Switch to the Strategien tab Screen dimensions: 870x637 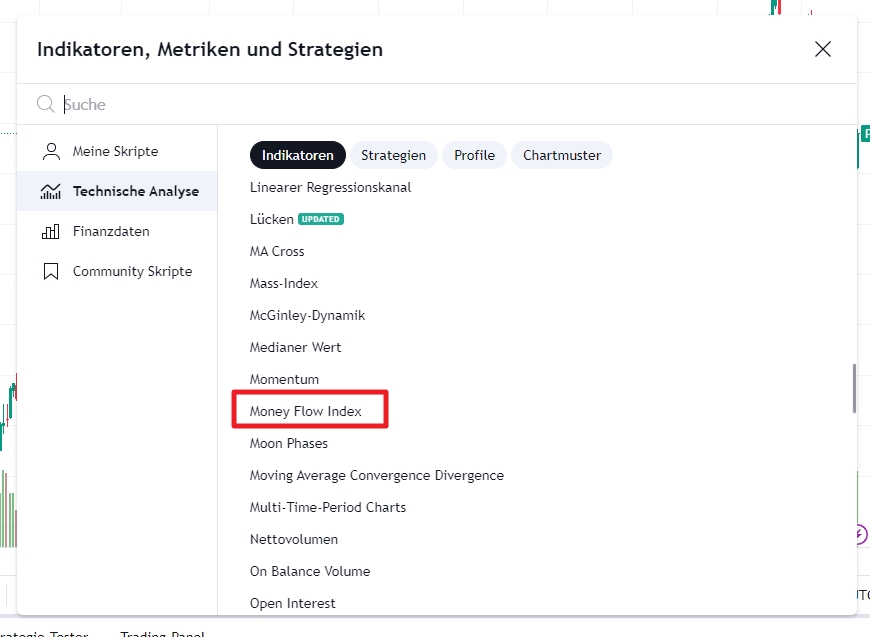coord(393,155)
